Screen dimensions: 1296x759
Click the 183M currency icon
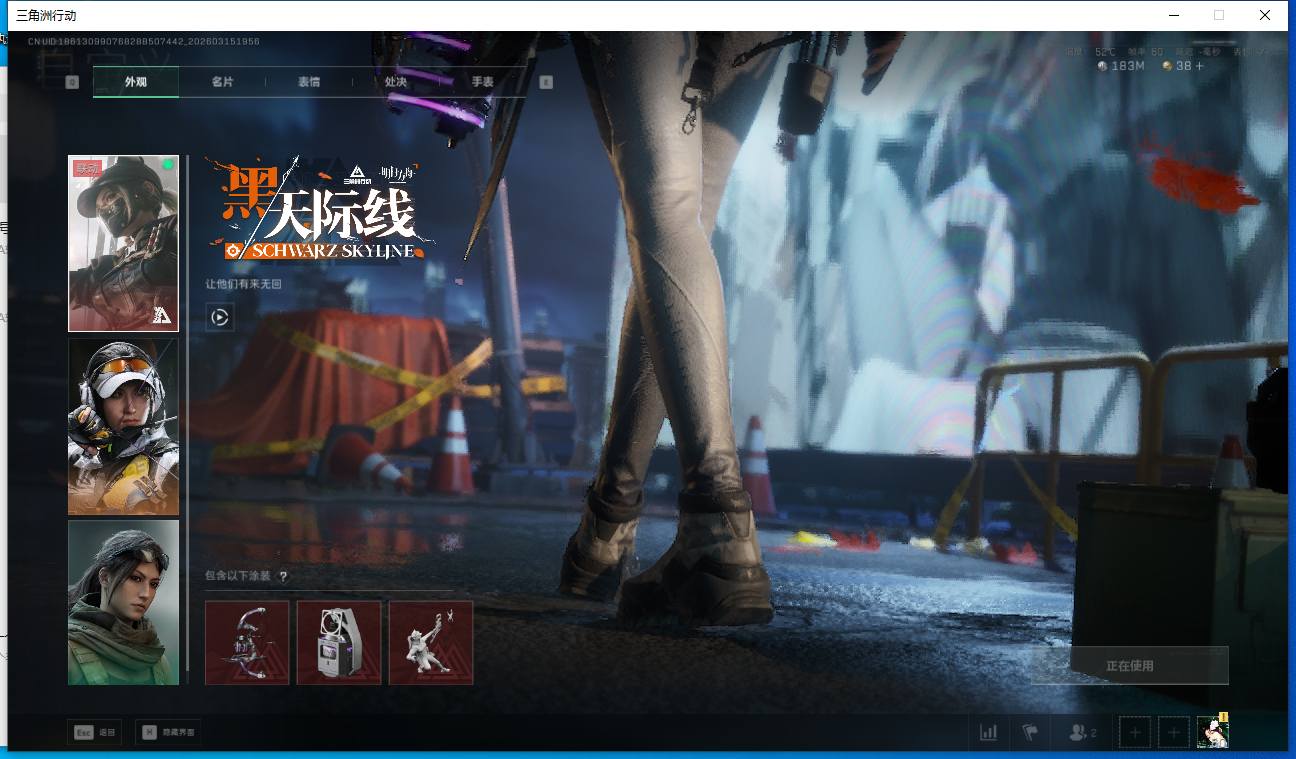coord(1103,66)
